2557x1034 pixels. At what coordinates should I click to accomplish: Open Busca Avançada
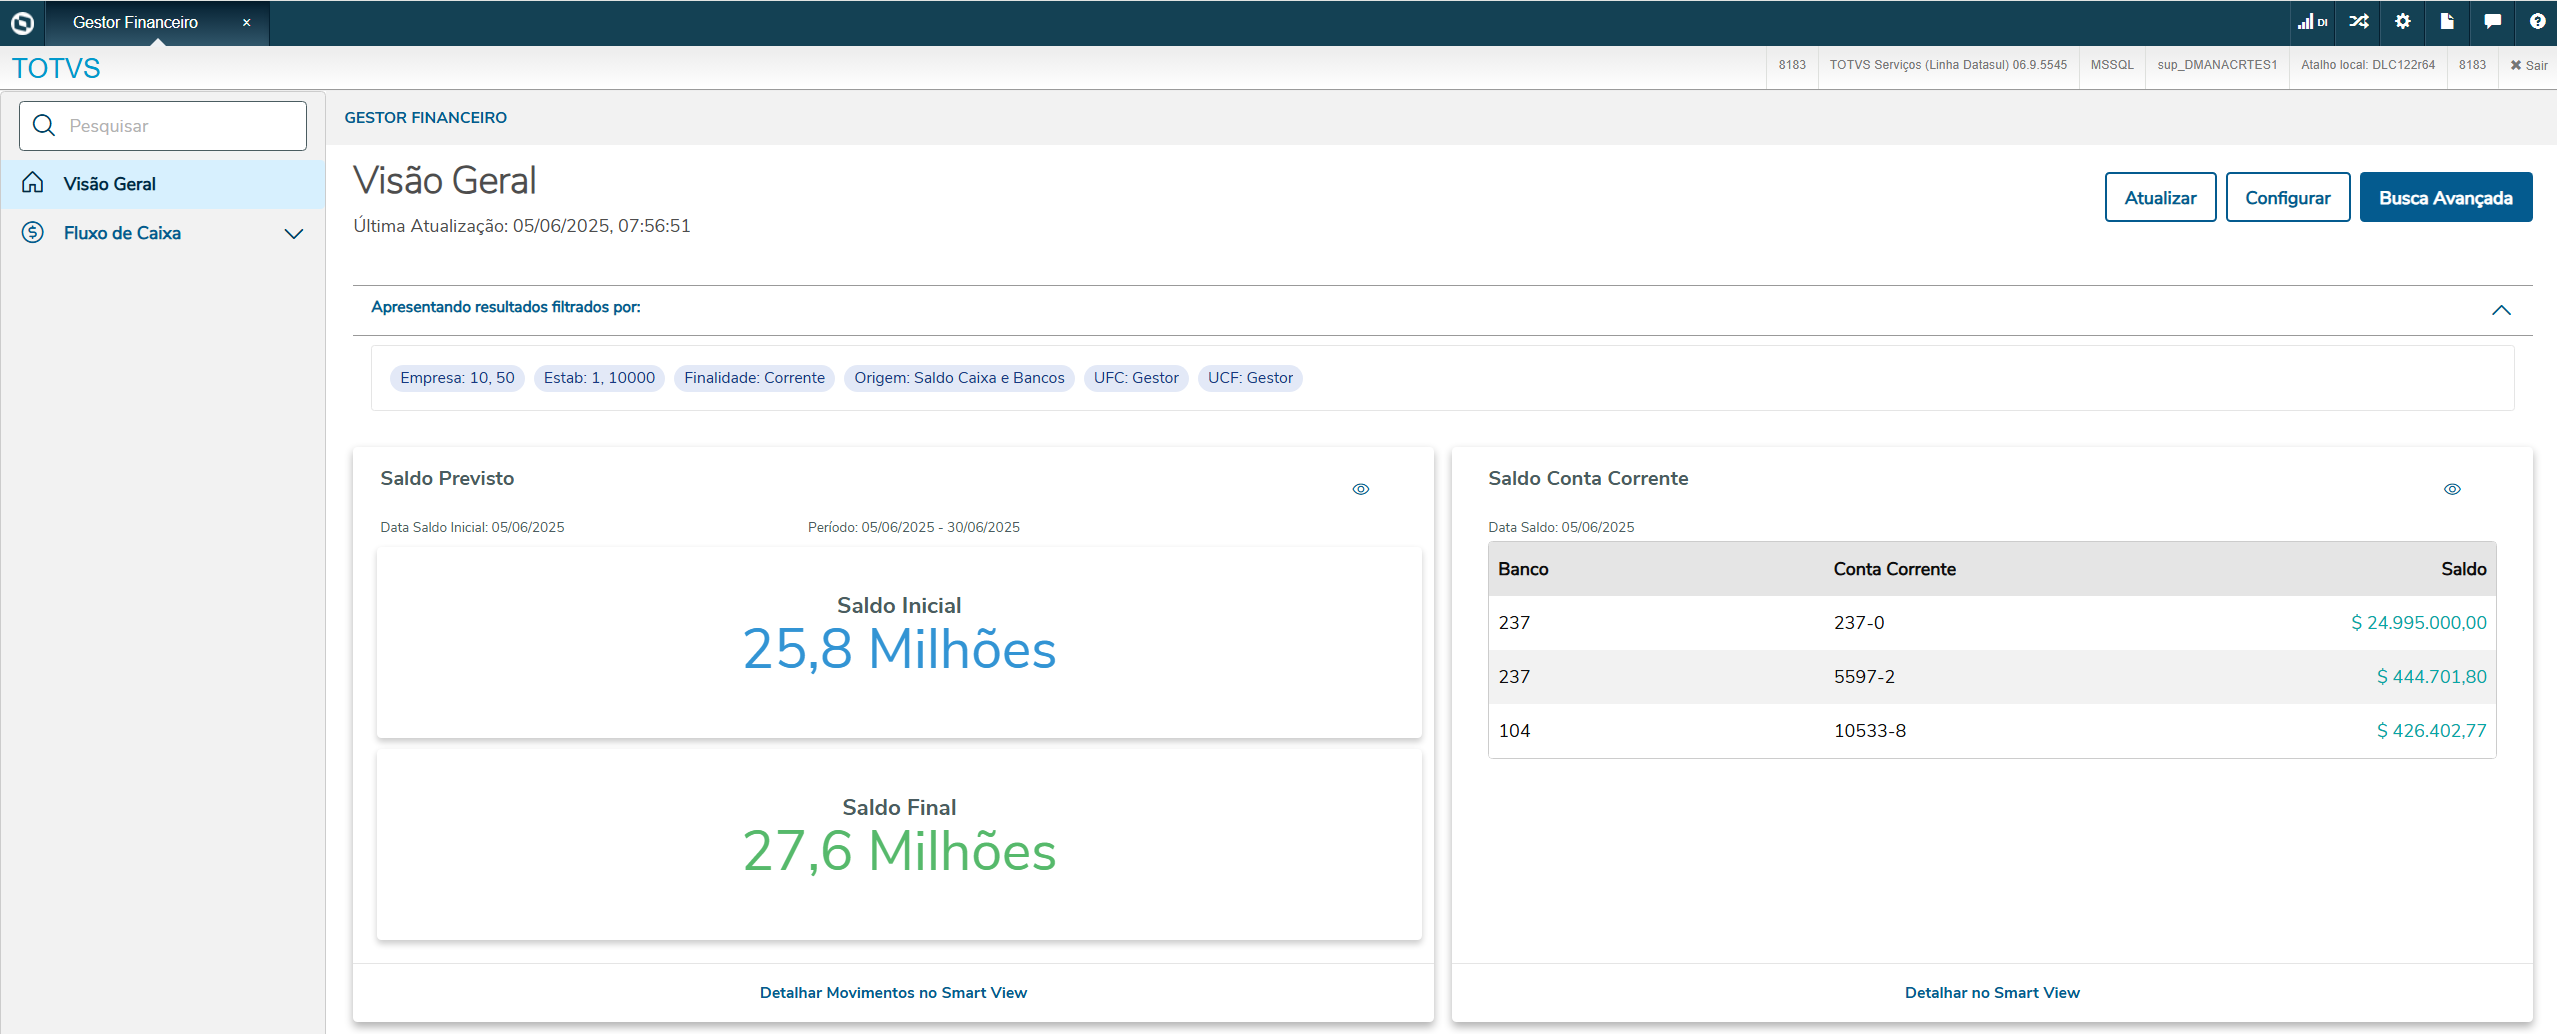point(2445,197)
